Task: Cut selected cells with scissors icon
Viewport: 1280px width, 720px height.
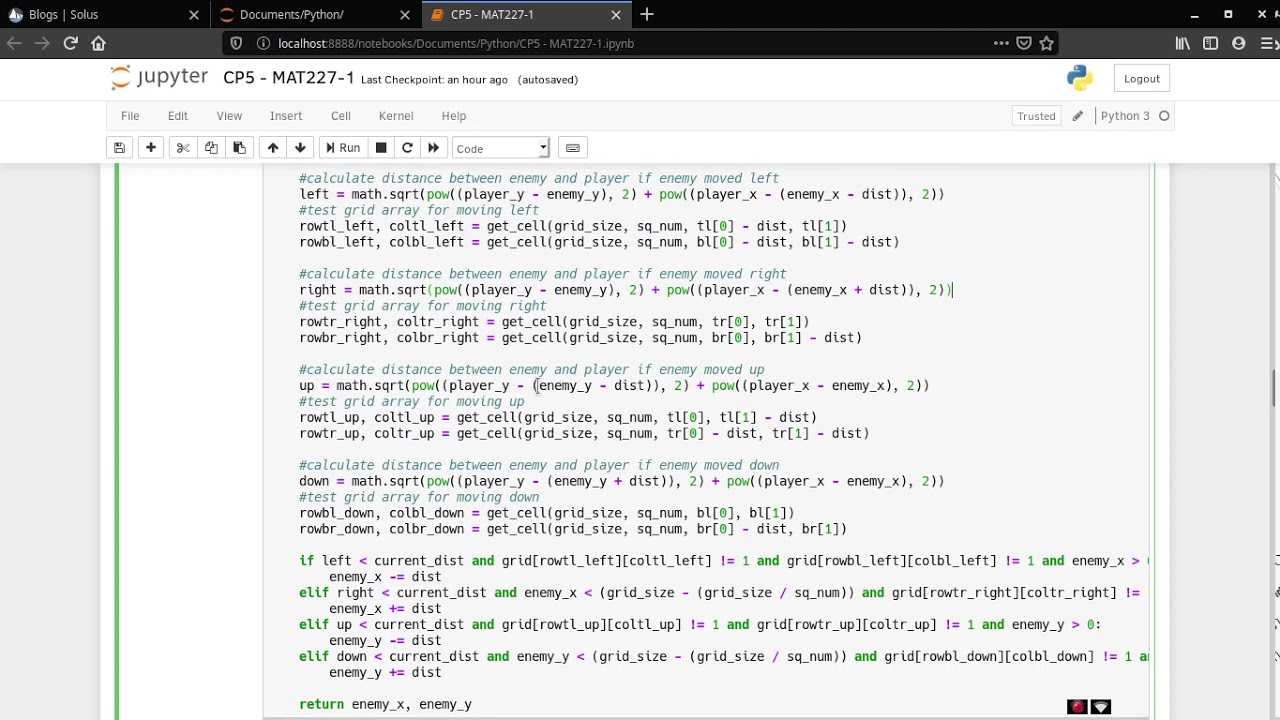Action: pyautogui.click(x=183, y=148)
